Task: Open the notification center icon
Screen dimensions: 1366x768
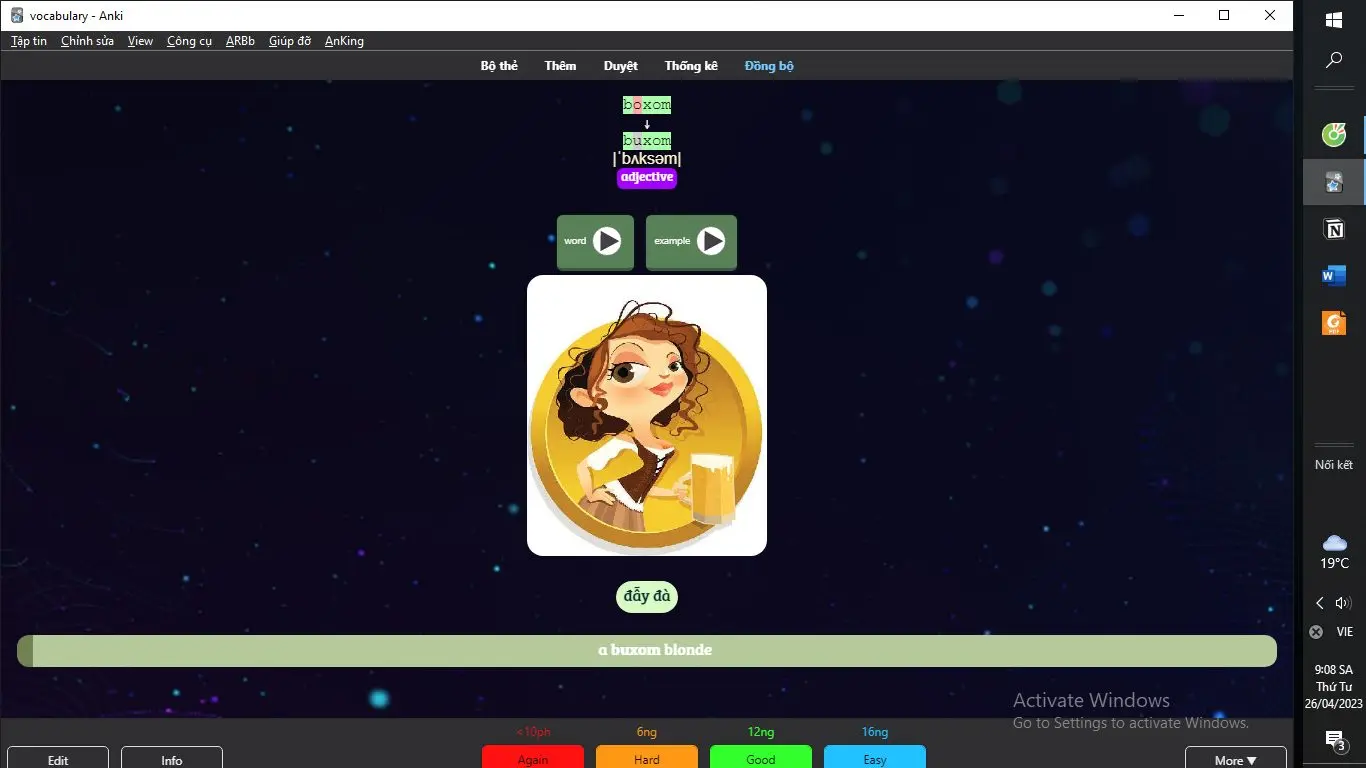Action: pos(1334,740)
